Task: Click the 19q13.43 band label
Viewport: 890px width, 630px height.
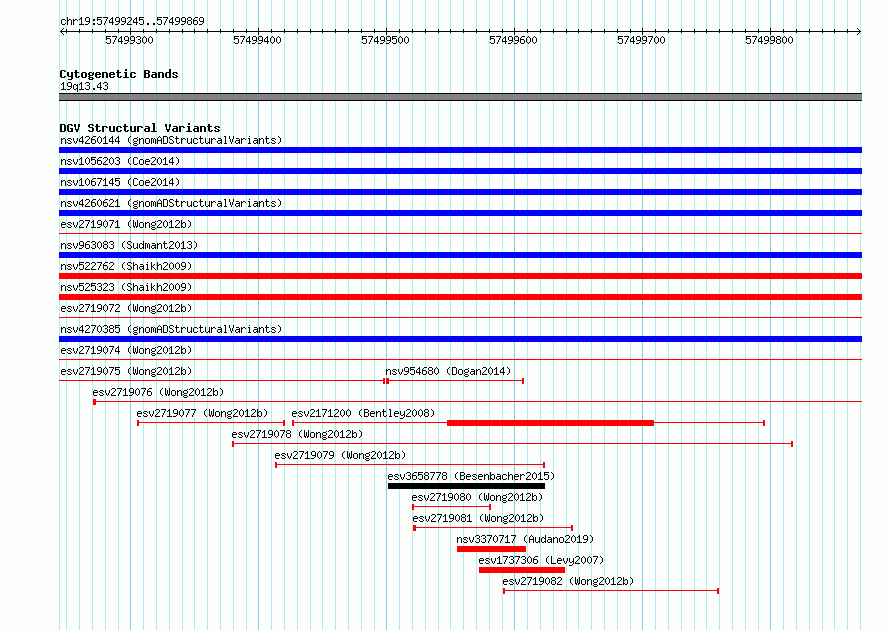Action: click(84, 86)
